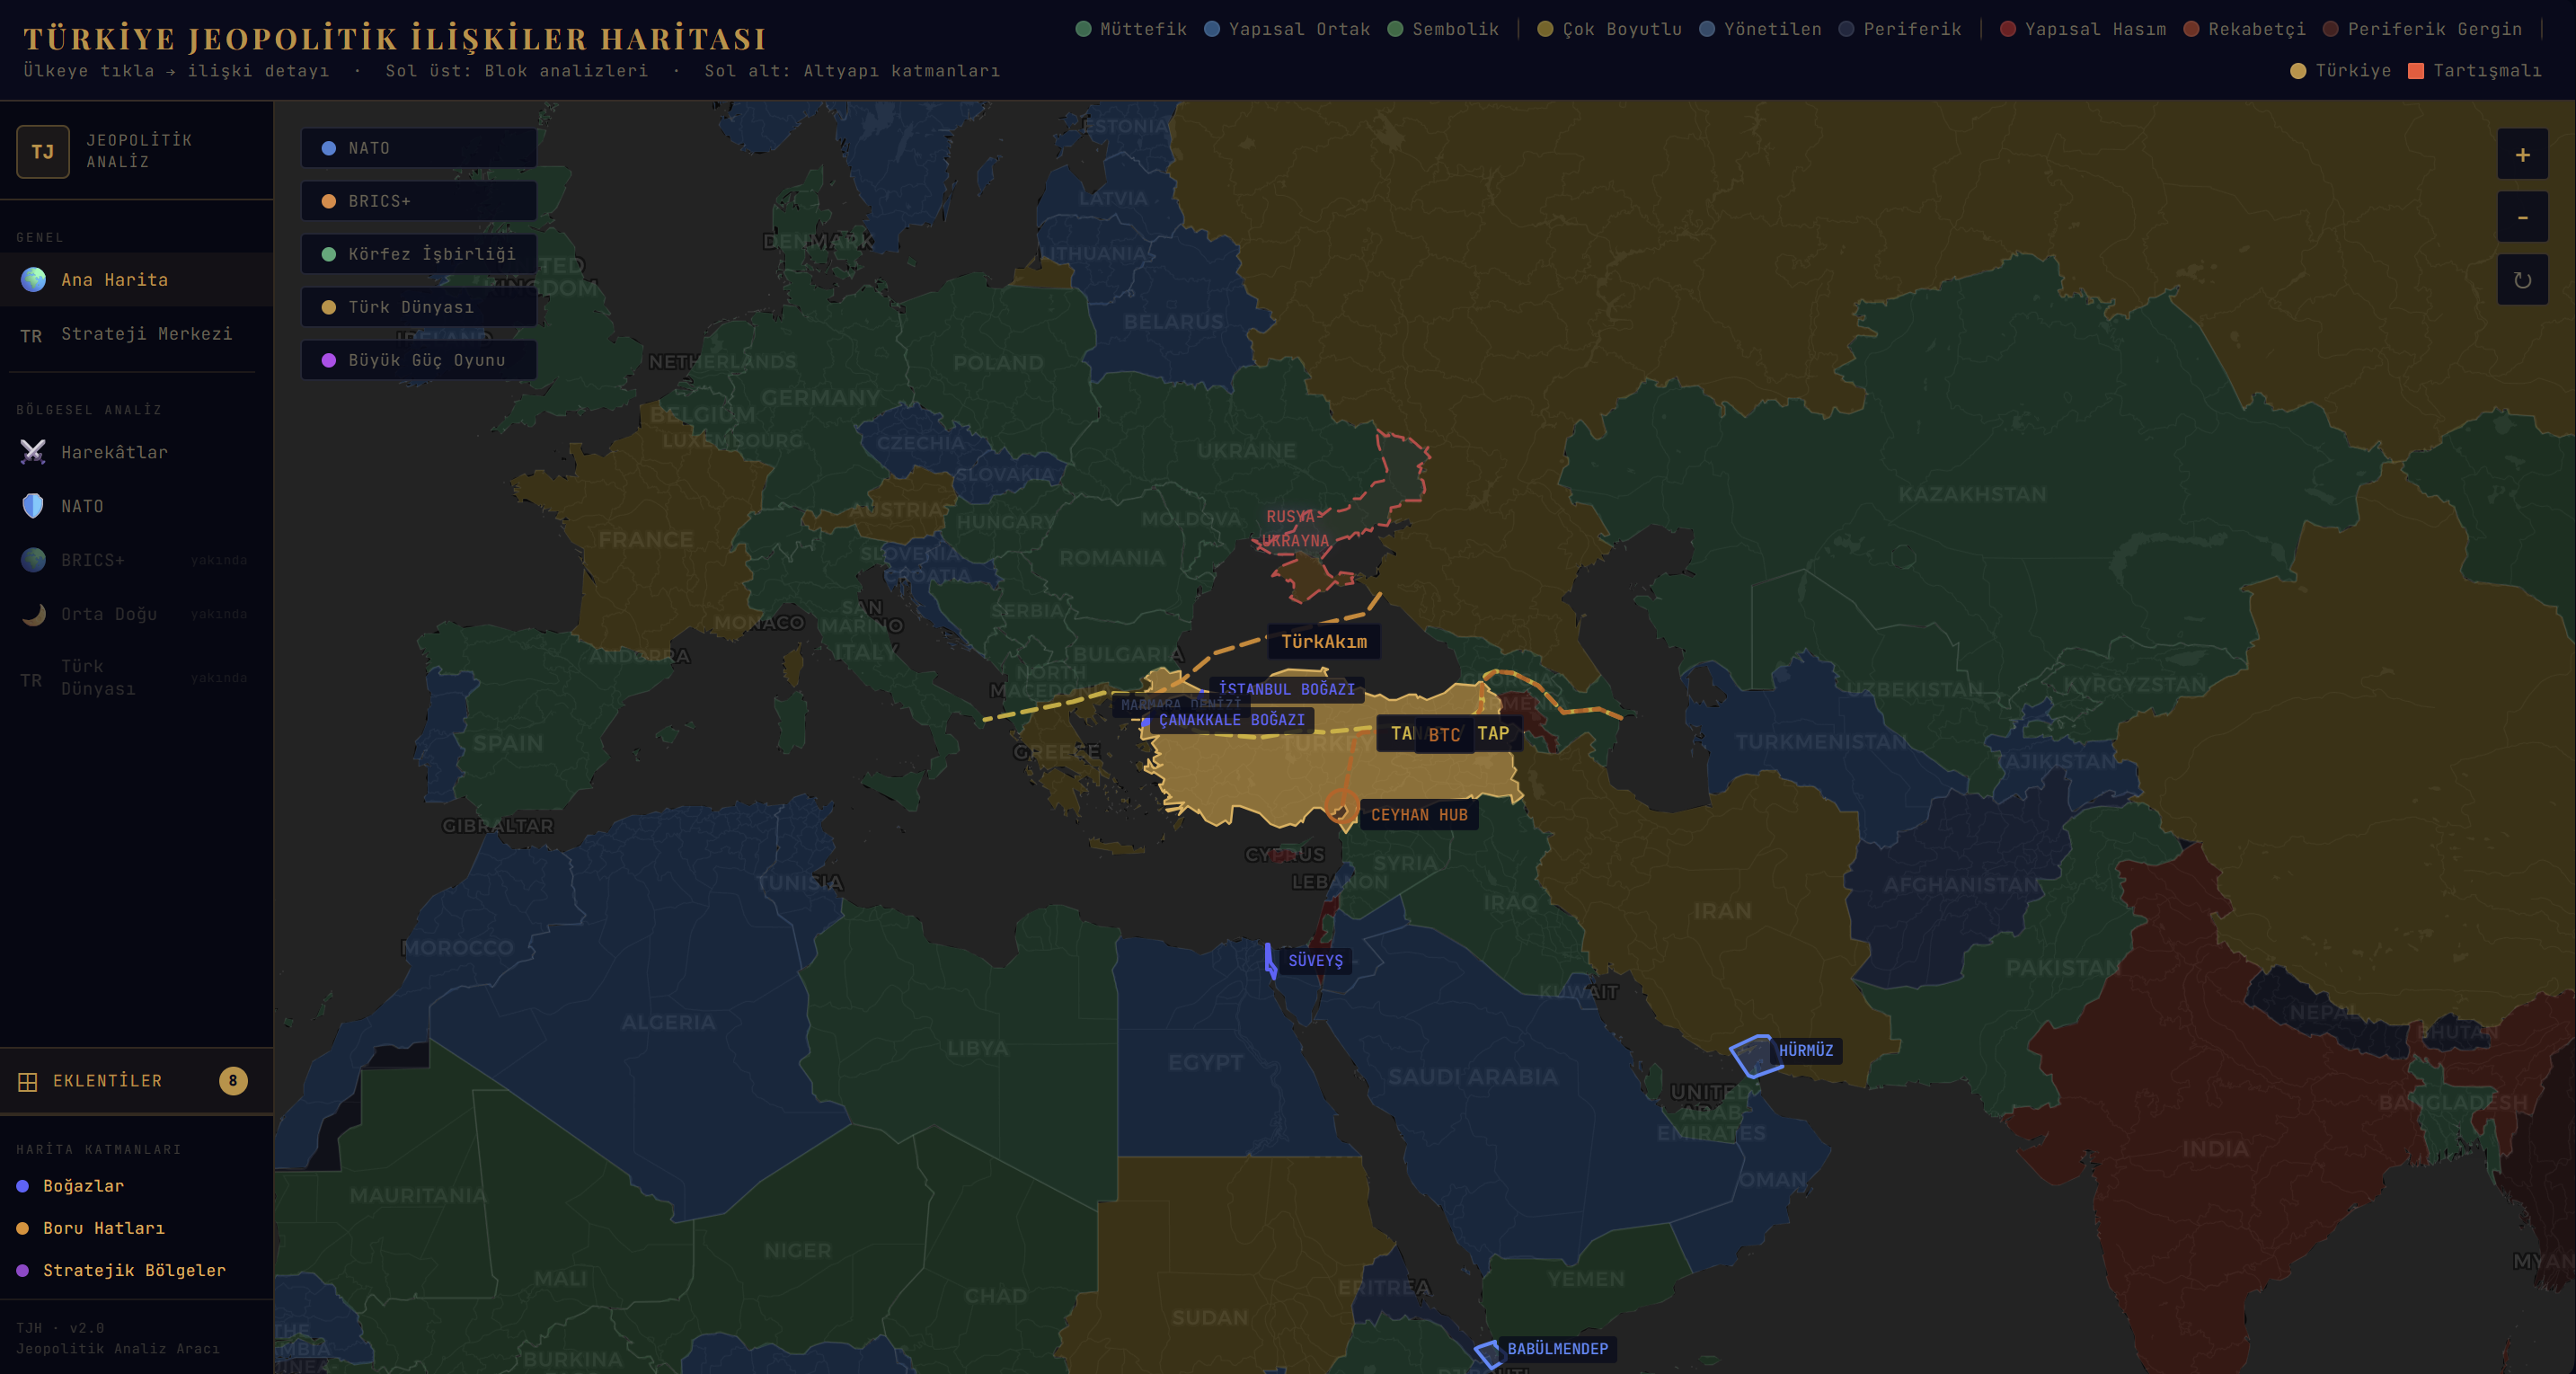
Task: Click the TJ logo badge
Action: click(43, 152)
